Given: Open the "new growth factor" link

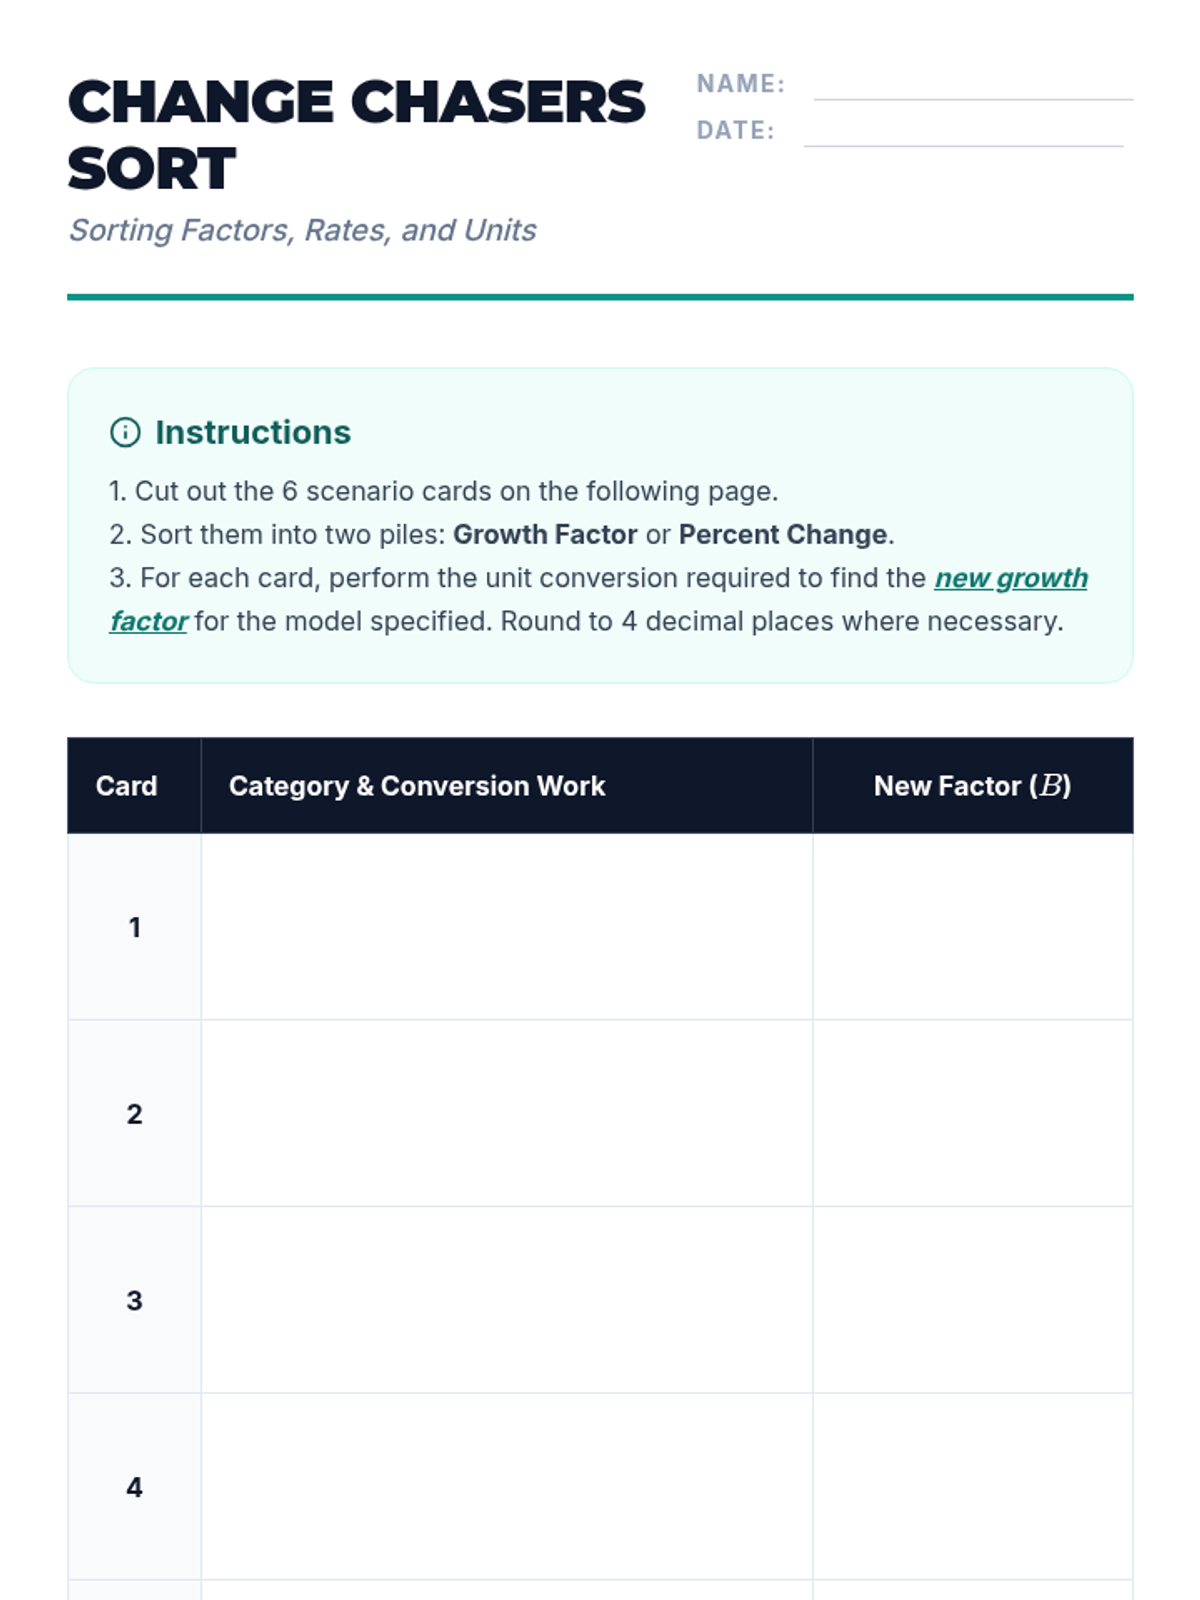Looking at the screenshot, I should point(1010,578).
